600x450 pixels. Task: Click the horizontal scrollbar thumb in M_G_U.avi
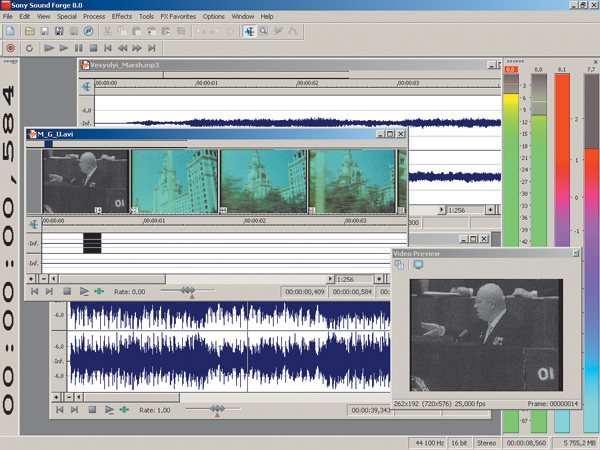(112, 279)
